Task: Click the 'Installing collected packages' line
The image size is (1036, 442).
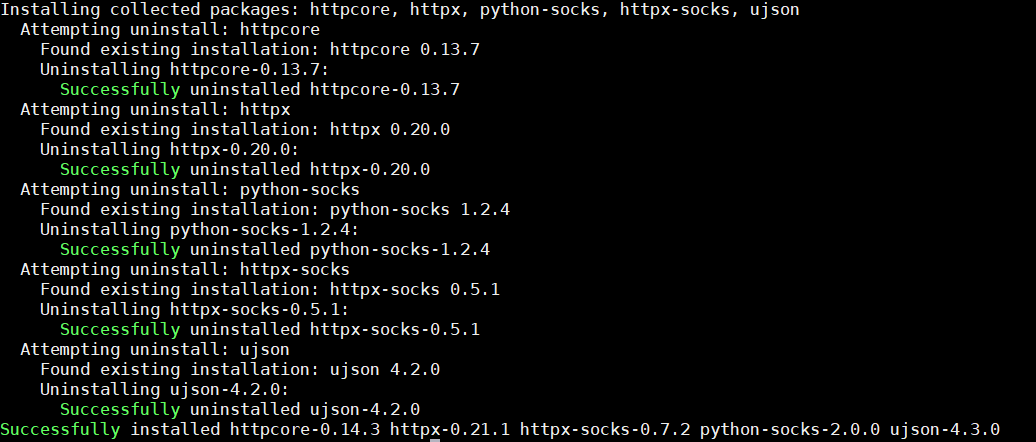Action: 400,10
